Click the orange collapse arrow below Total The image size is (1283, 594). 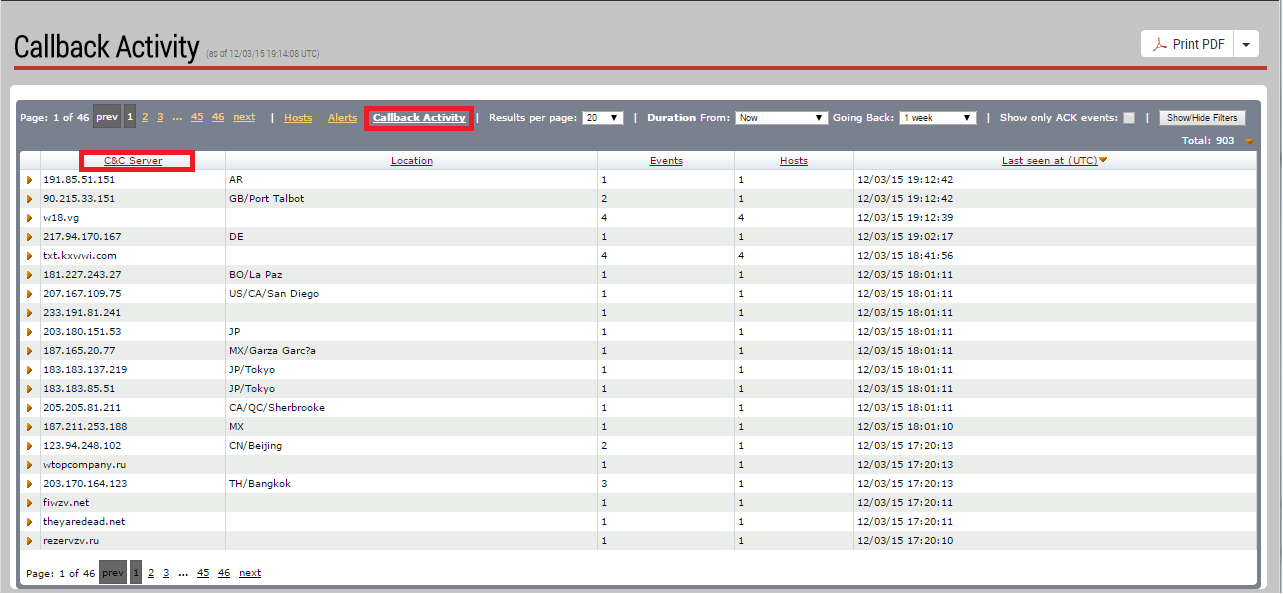[x=1249, y=141]
